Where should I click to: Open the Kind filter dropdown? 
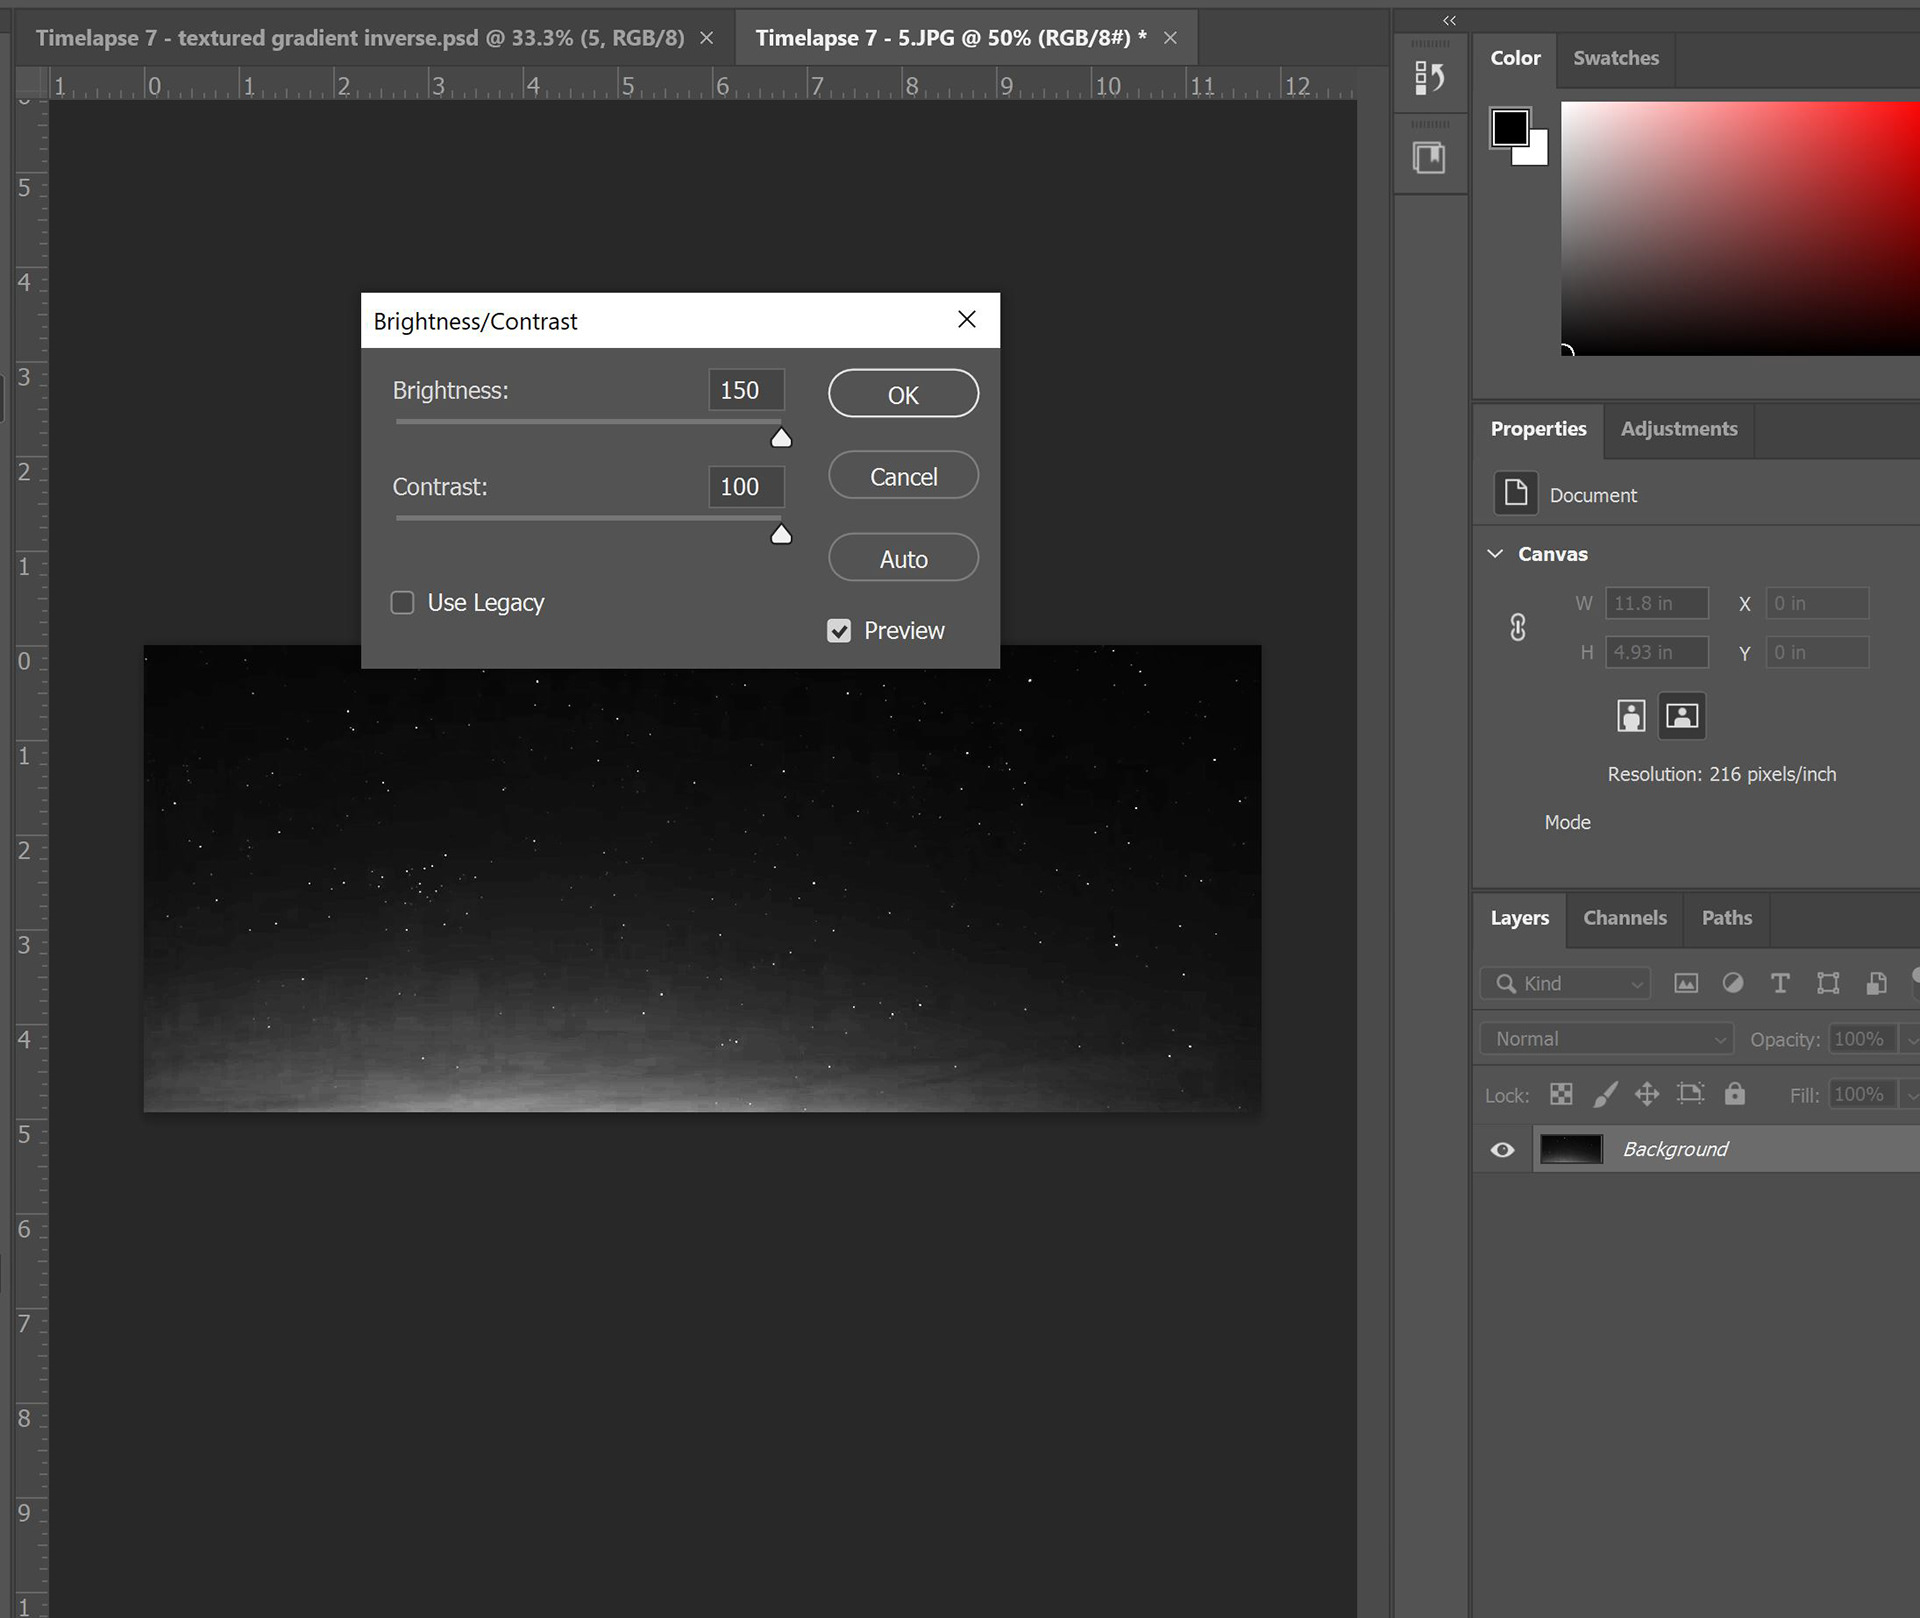pos(1566,984)
